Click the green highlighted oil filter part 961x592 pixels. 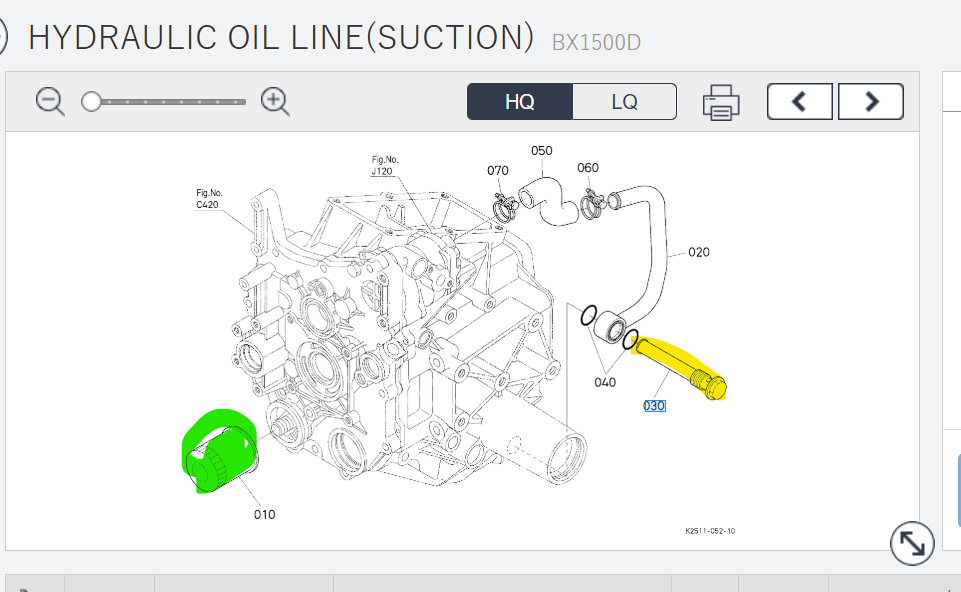point(217,453)
